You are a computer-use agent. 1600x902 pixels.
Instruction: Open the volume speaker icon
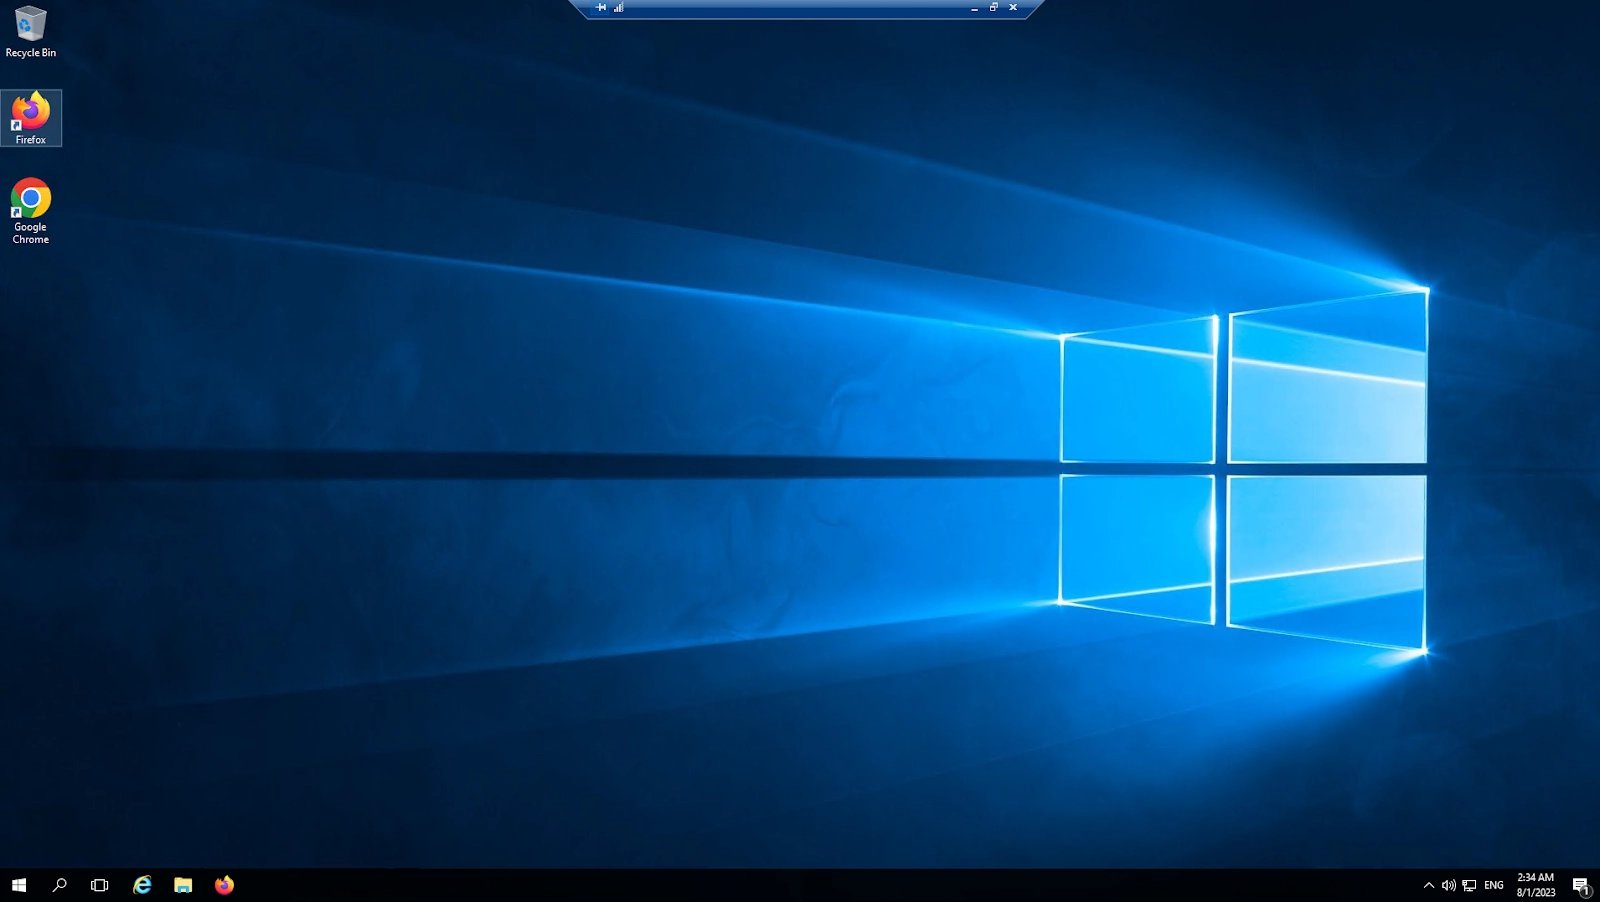coord(1449,885)
